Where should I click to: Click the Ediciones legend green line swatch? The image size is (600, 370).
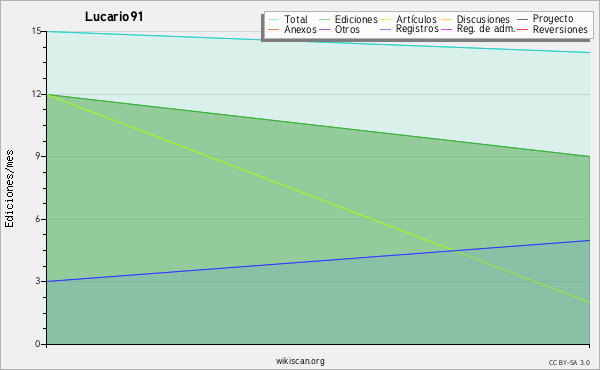(x=324, y=20)
